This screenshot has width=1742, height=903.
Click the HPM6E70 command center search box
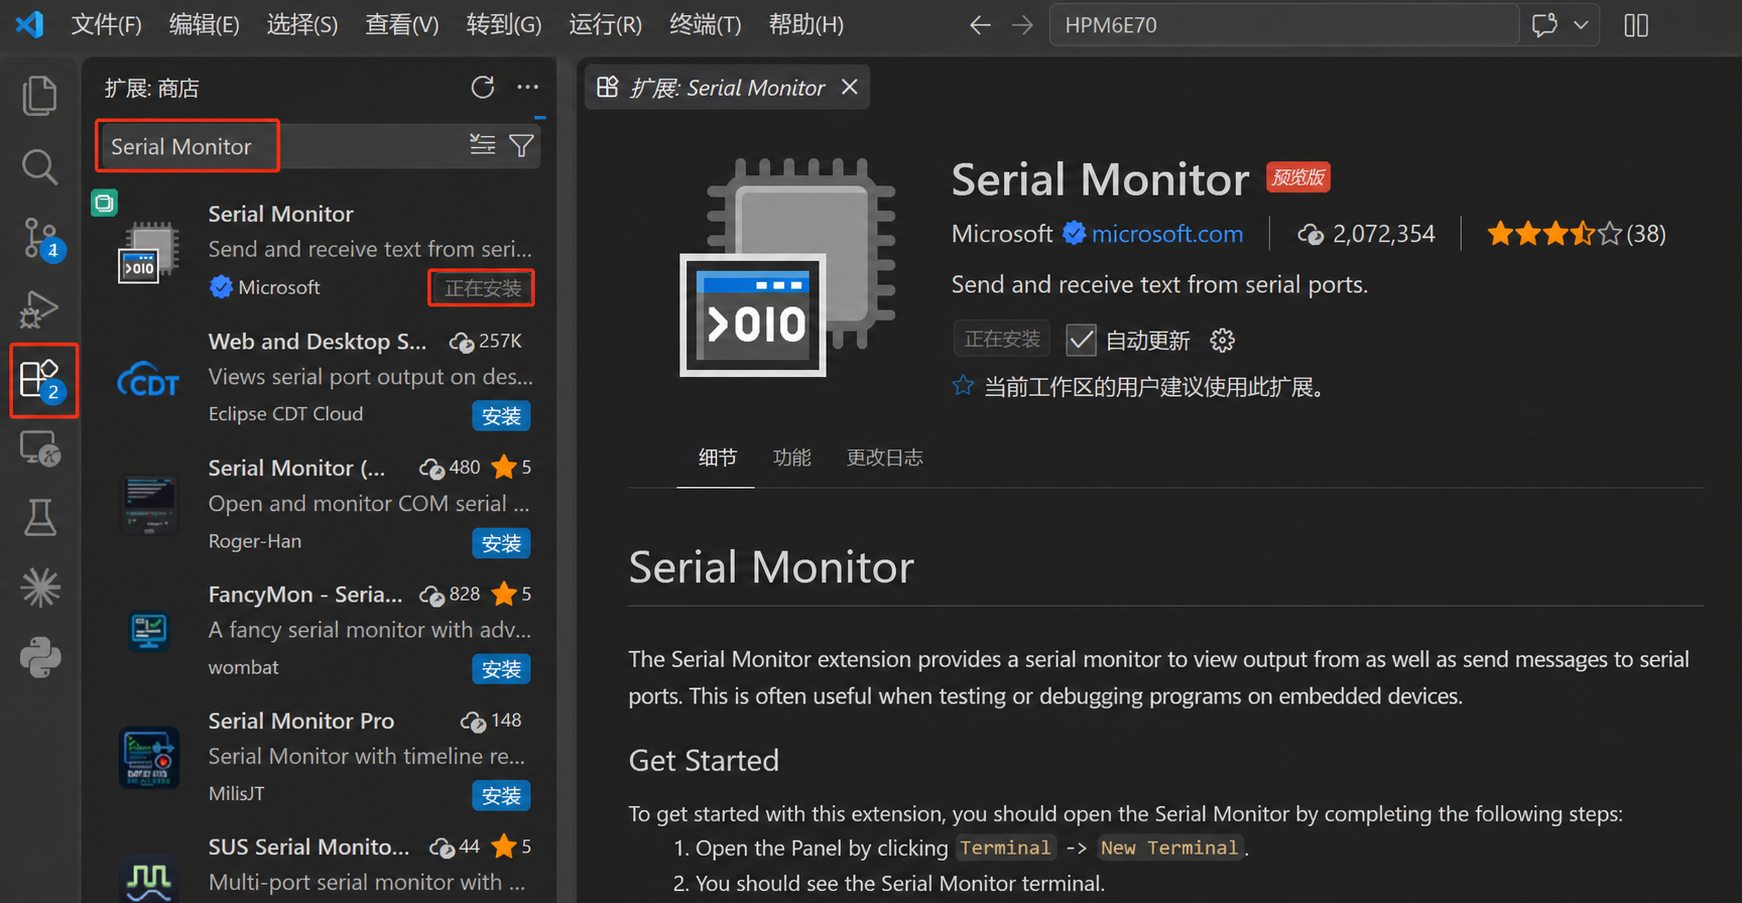[x=1284, y=25]
